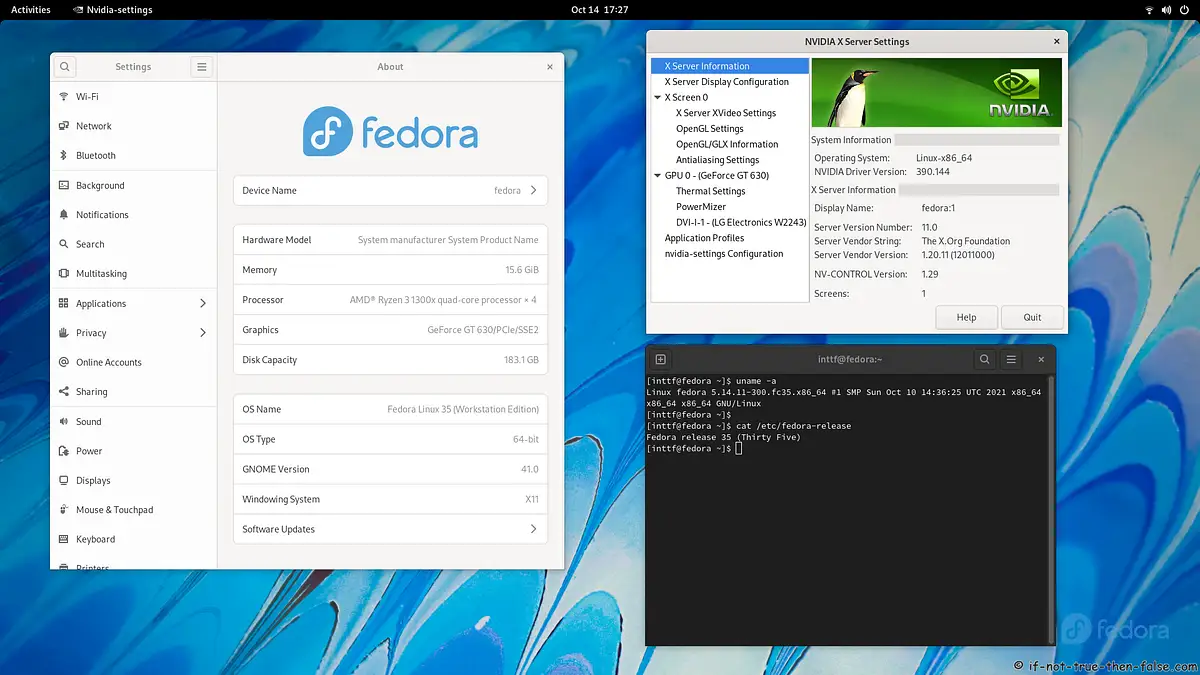Select Antialiasing Settings
Viewport: 1200px width, 675px height.
(x=718, y=160)
